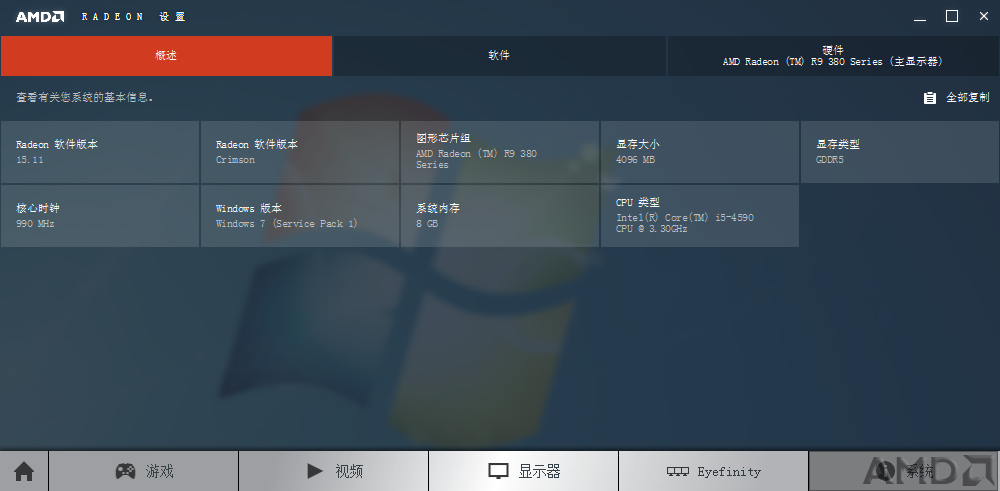Switch to the 概述 overview tab
The height and width of the screenshot is (491, 1000).
point(166,55)
